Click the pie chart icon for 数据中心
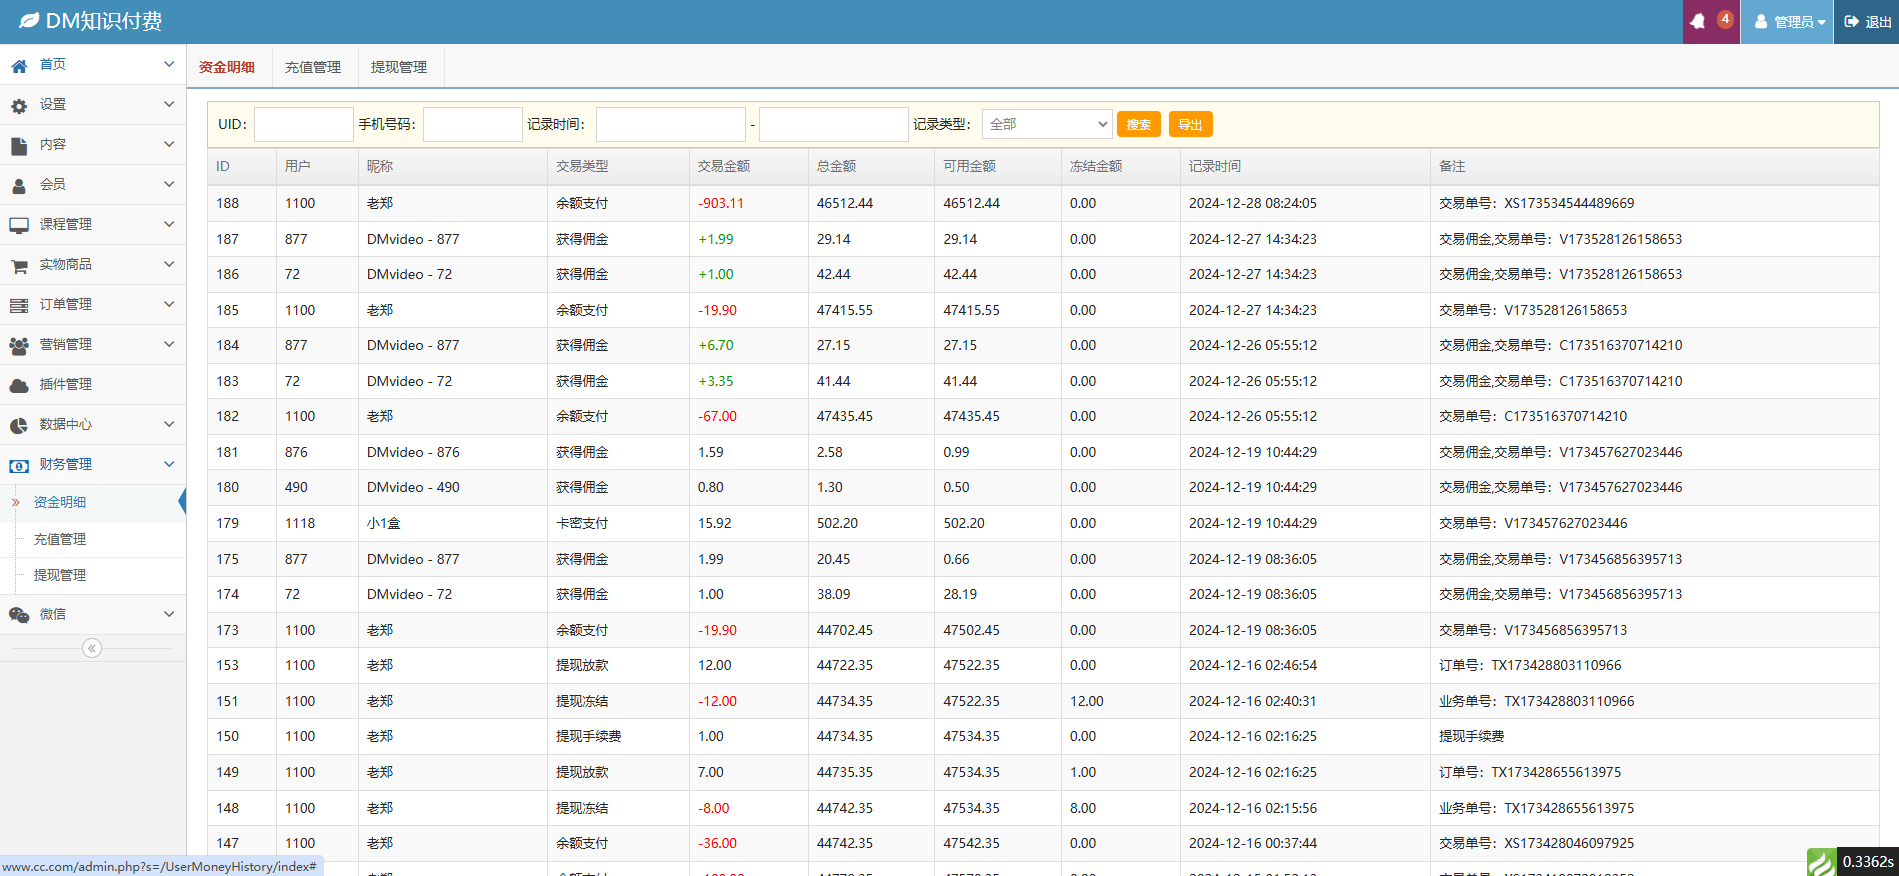 pyautogui.click(x=19, y=425)
